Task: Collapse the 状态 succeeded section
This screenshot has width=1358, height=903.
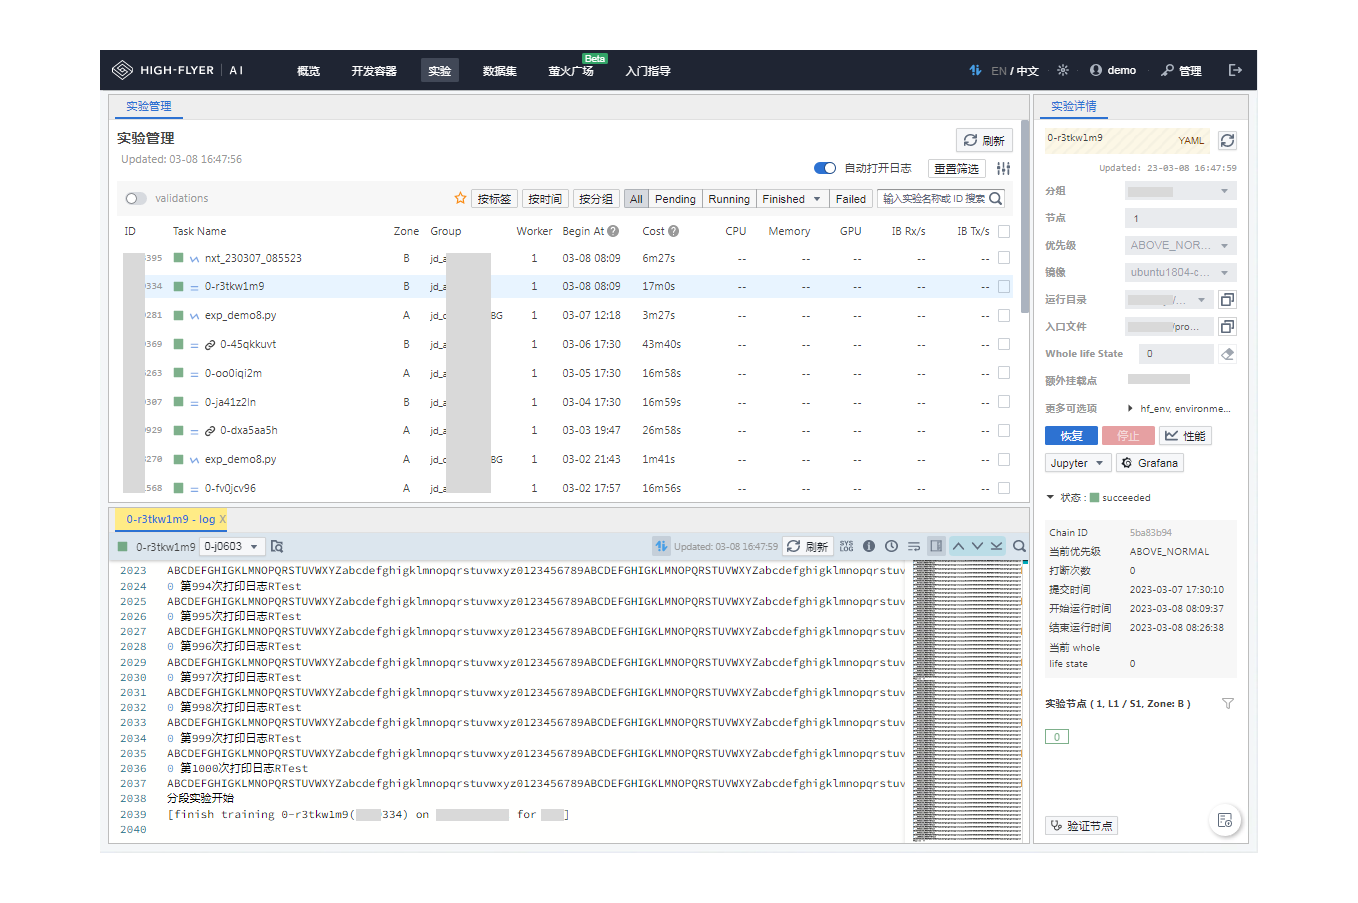Action: pos(1050,497)
